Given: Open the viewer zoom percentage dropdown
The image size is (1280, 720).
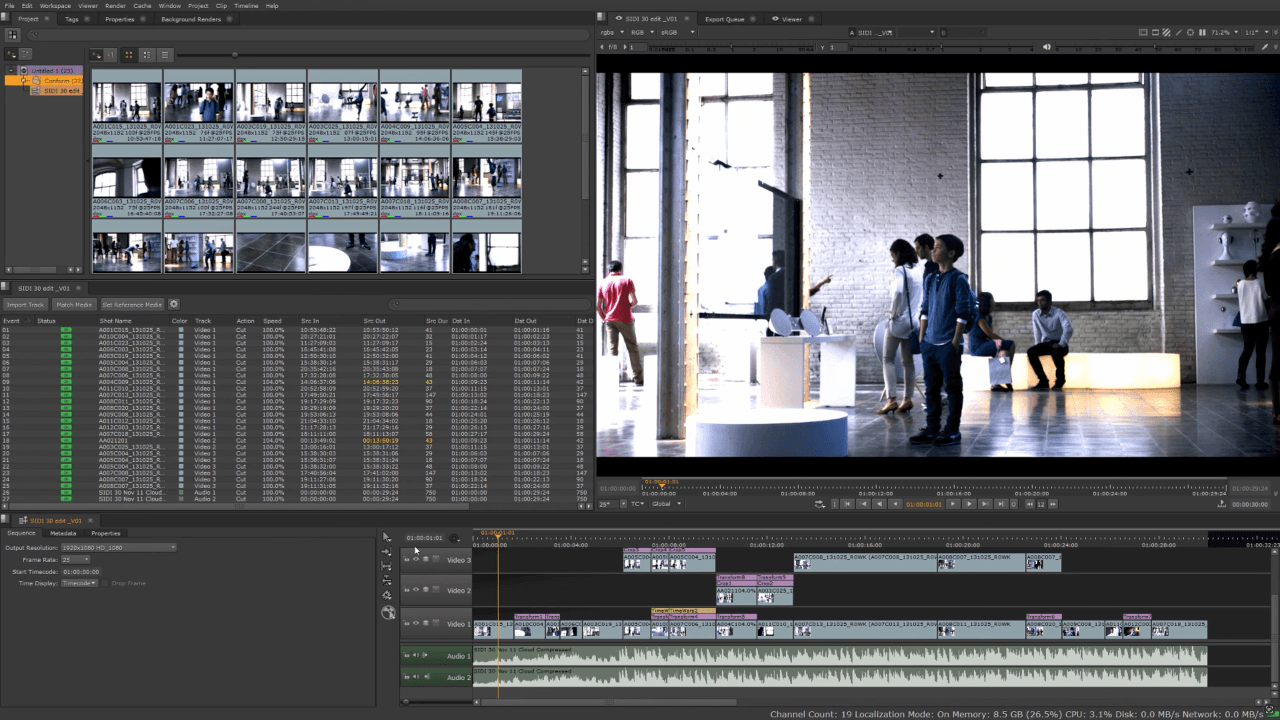Looking at the screenshot, I should point(1221,32).
